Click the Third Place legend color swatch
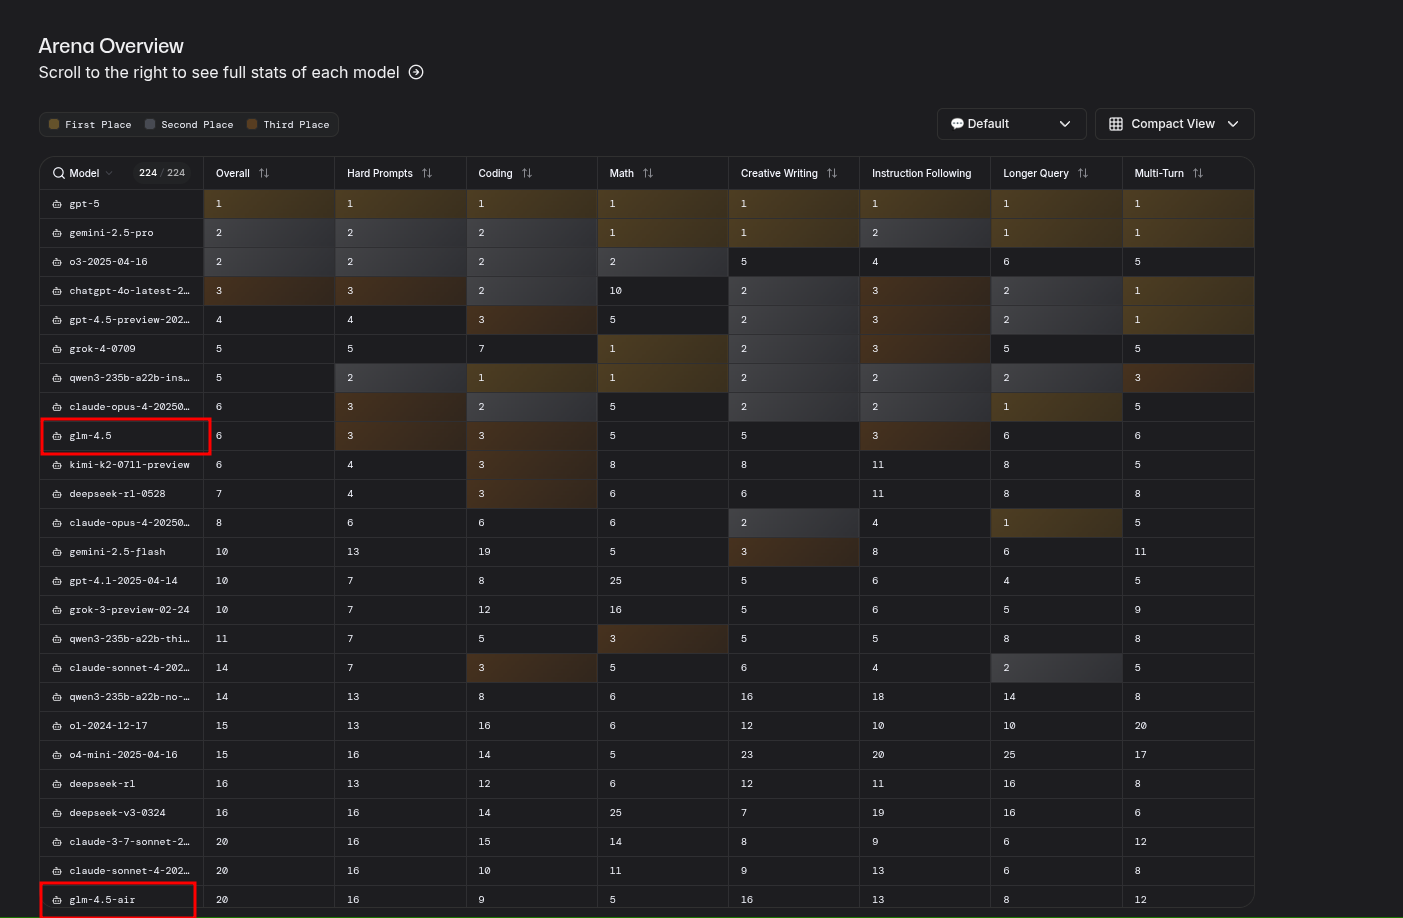1403x918 pixels. point(252,124)
